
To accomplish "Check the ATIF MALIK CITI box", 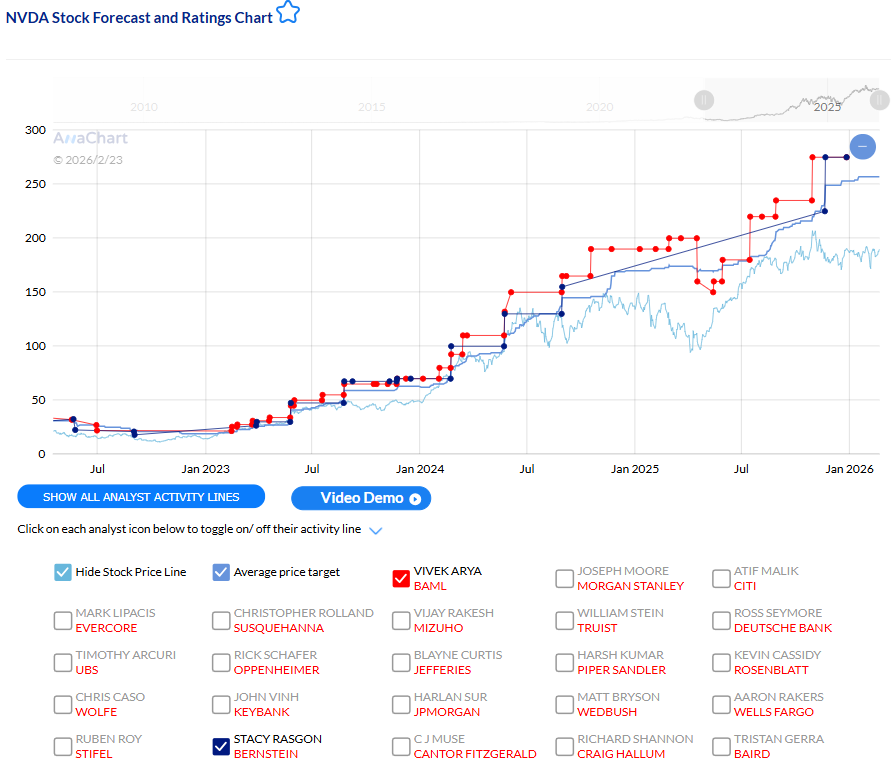I will pyautogui.click(x=721, y=578).
